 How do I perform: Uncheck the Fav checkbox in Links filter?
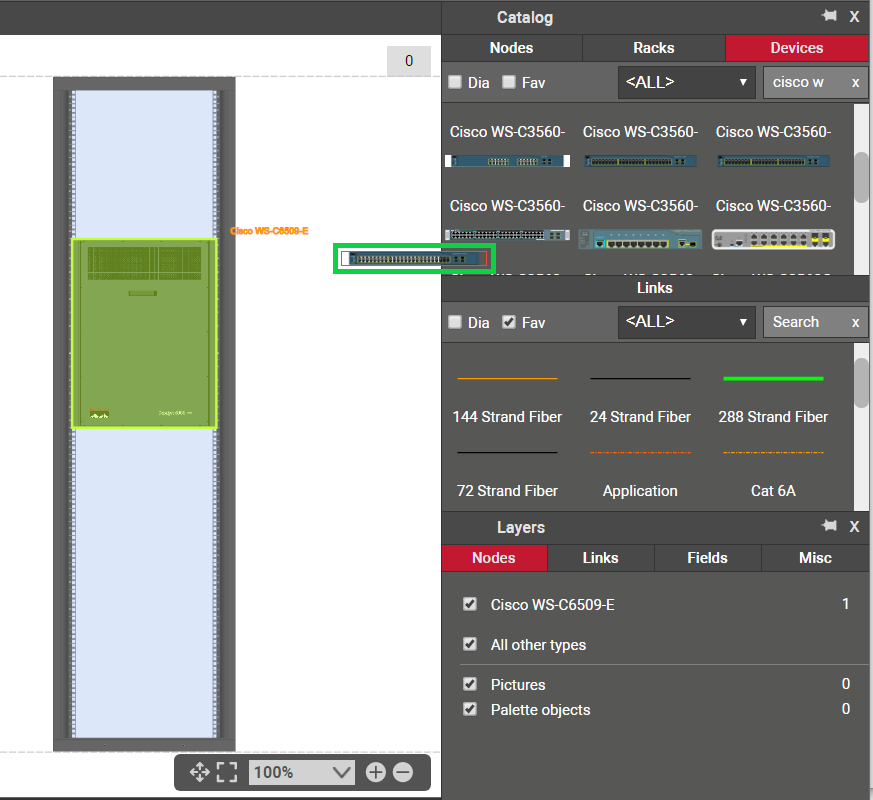pos(509,322)
